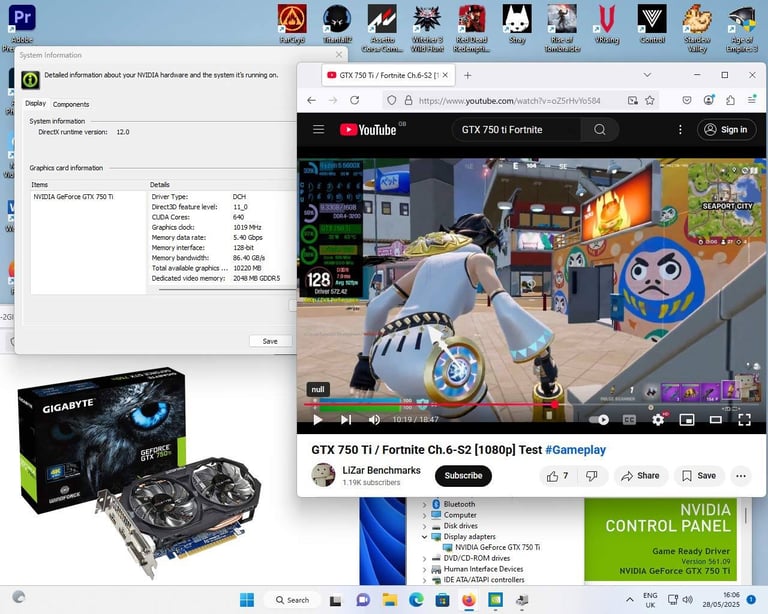
Task: Click the YouTube search input field
Action: coord(516,130)
